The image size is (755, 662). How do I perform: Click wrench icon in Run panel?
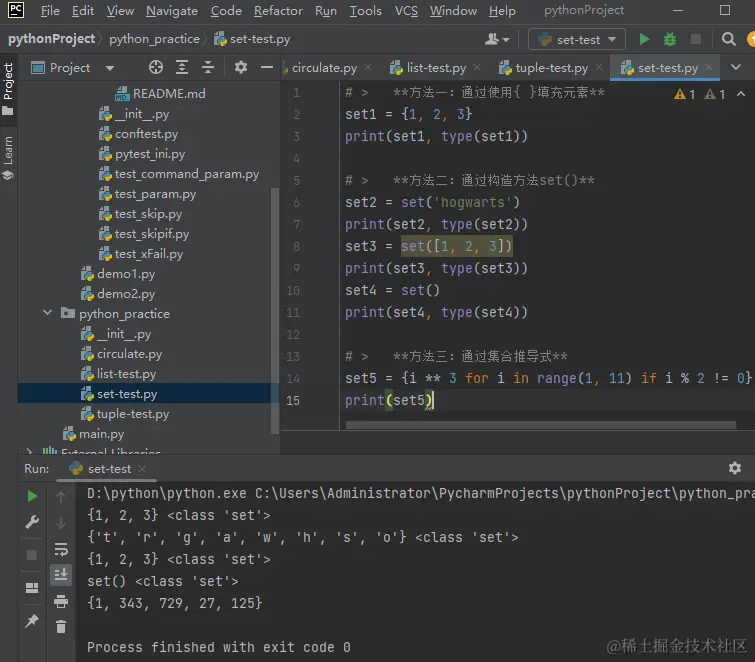(32, 522)
